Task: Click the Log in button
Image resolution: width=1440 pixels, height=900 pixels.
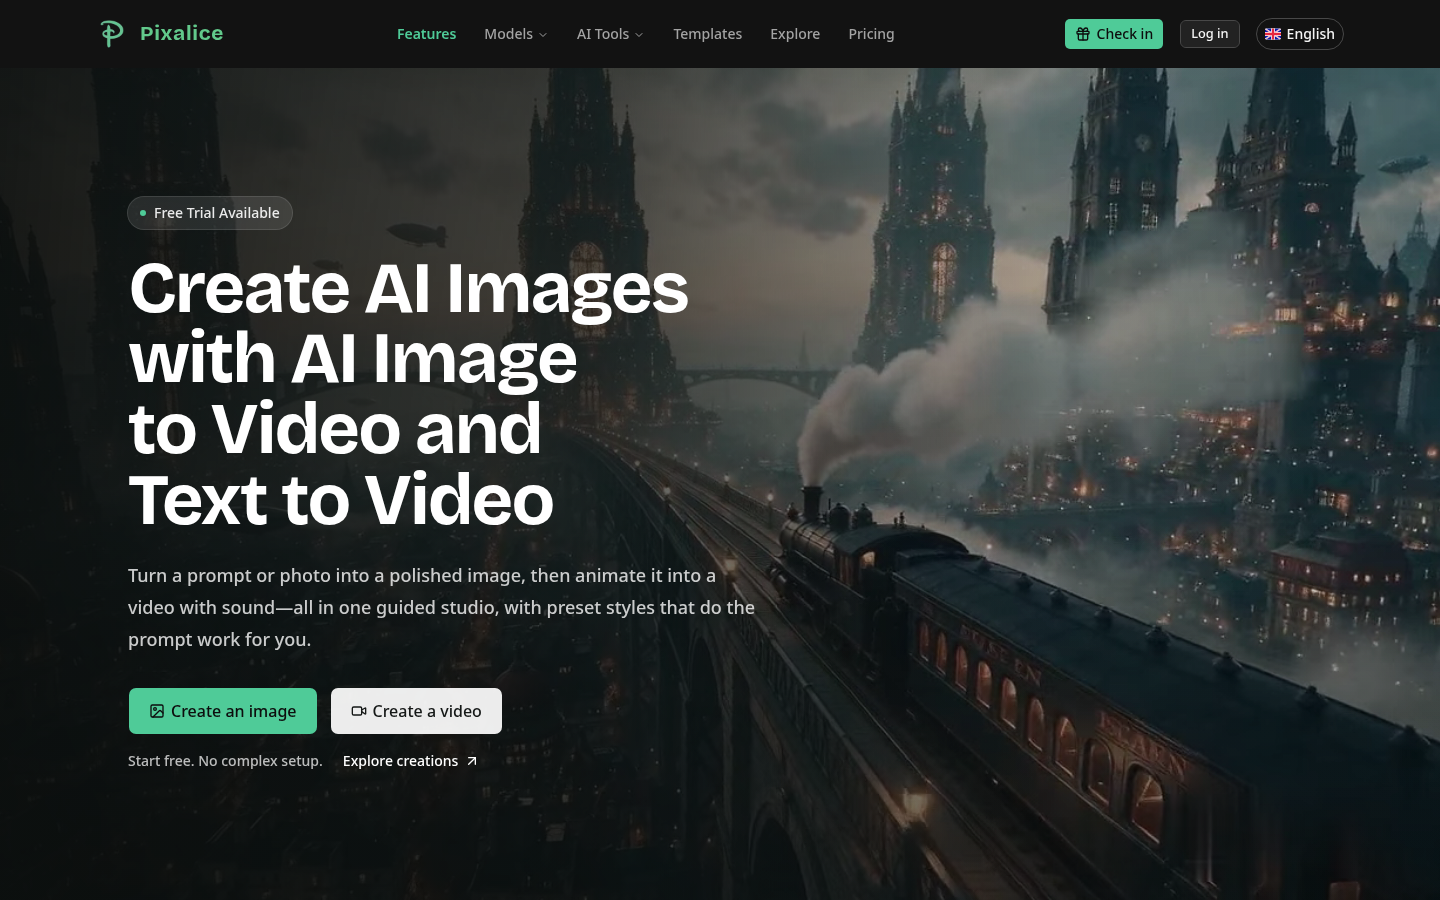Action: coord(1209,34)
